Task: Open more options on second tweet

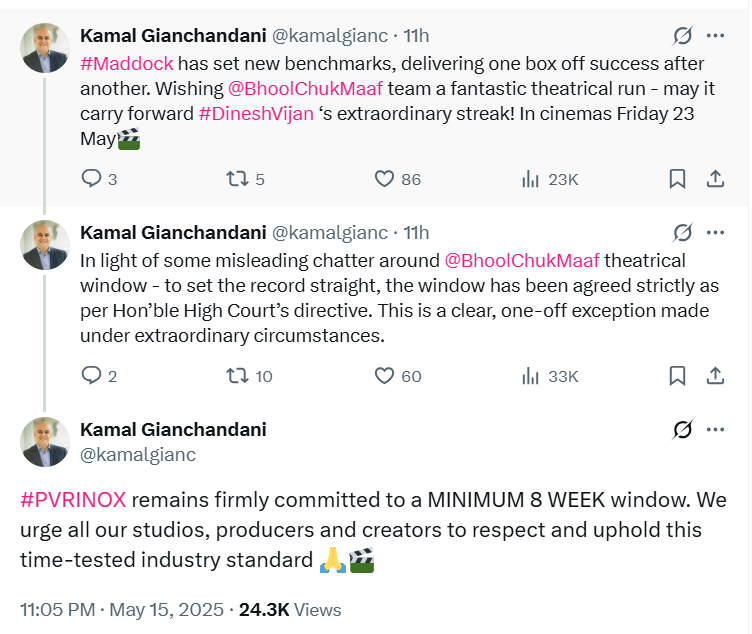Action: 715,233
